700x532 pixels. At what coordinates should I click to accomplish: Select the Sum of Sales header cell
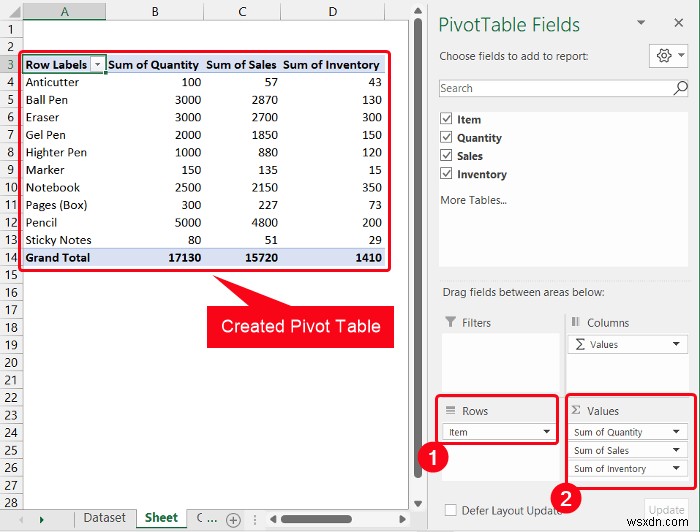point(242,65)
